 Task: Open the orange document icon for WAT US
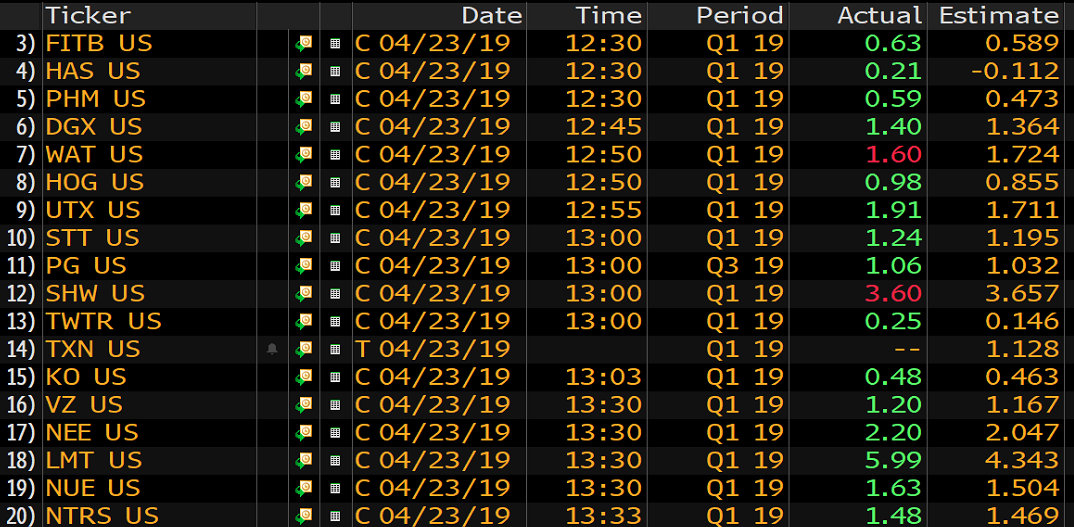click(303, 154)
